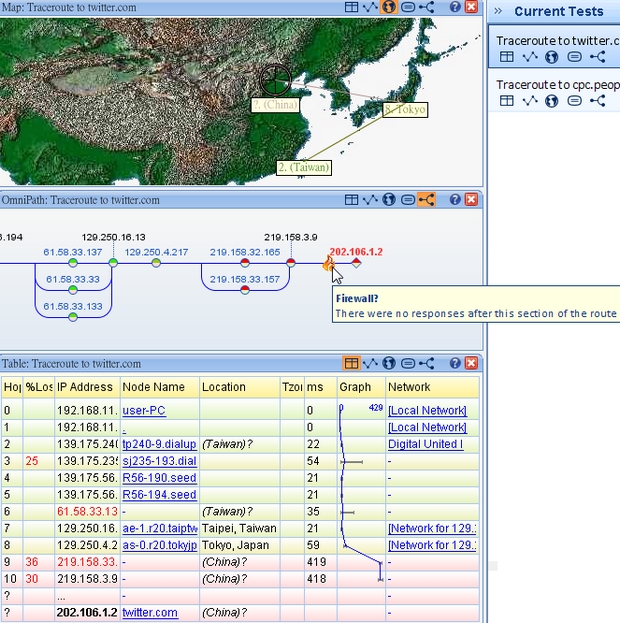The height and width of the screenshot is (623, 620).
Task: Open Table view from OmniPath panel title bar
Action: [351, 199]
